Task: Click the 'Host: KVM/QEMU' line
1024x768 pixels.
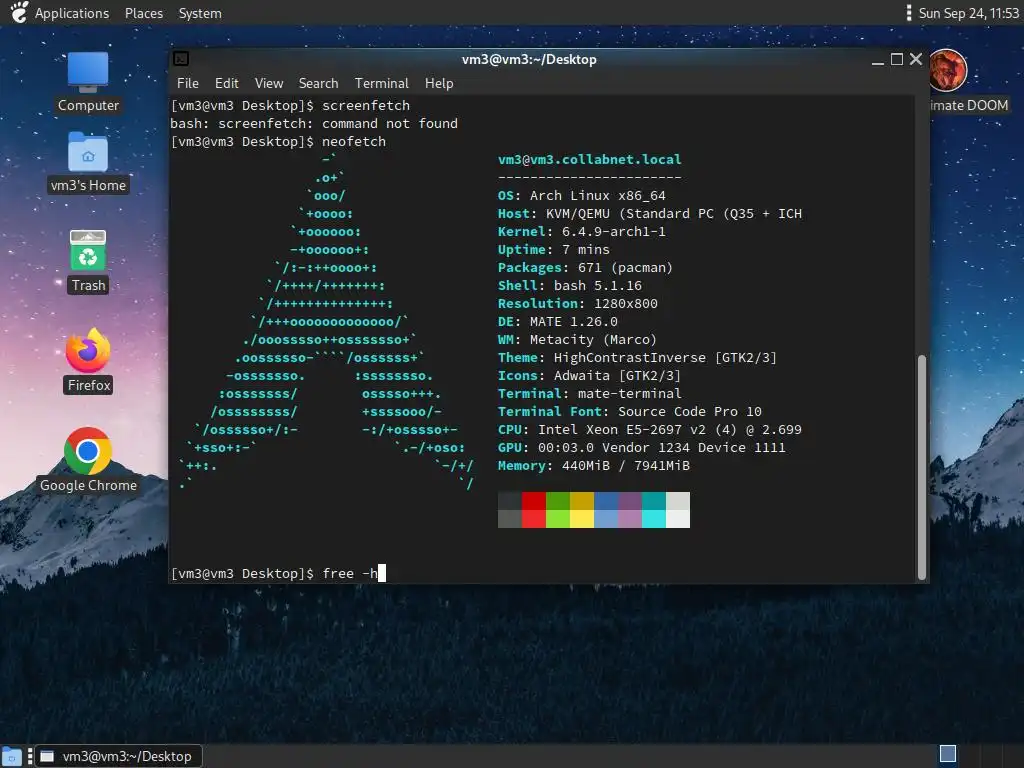Action: point(649,214)
